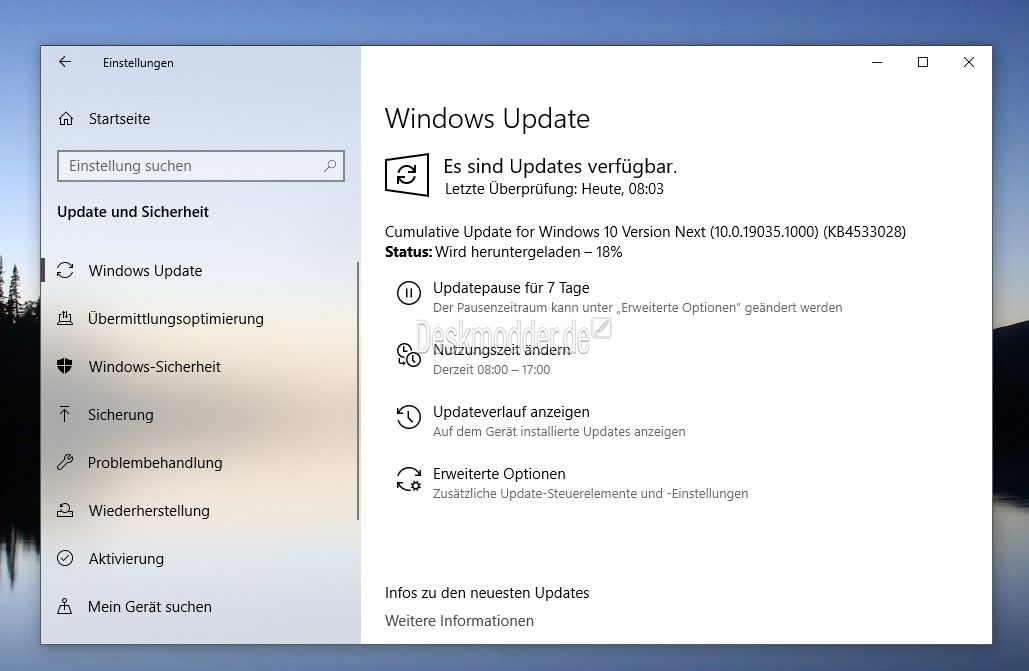Image resolution: width=1029 pixels, height=671 pixels.
Task: Click the Cumulative Update KB4533028 text
Action: [x=645, y=232]
